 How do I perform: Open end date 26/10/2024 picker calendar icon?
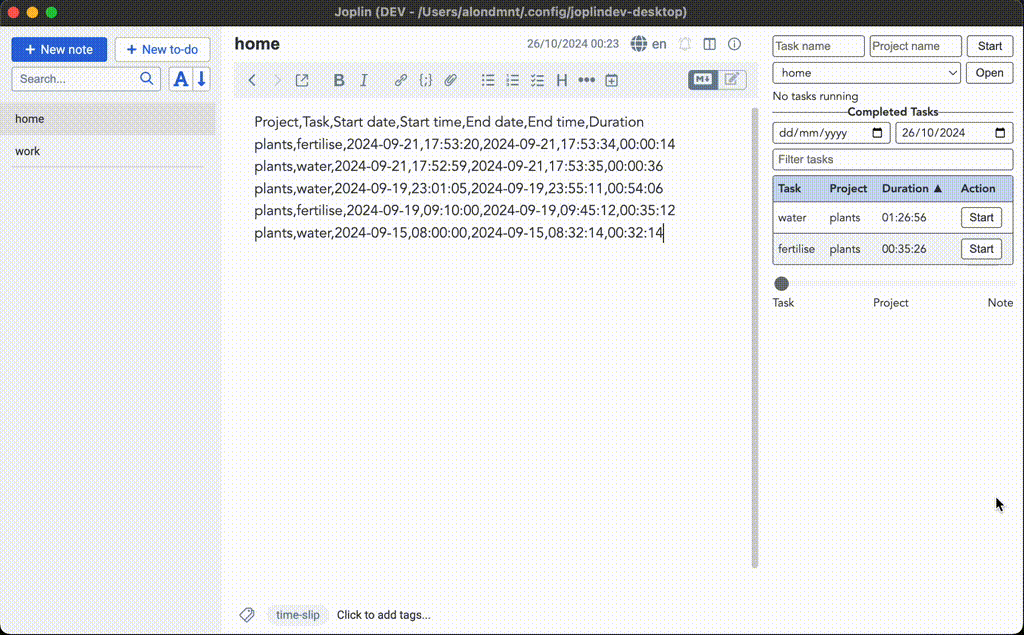coord(1000,133)
